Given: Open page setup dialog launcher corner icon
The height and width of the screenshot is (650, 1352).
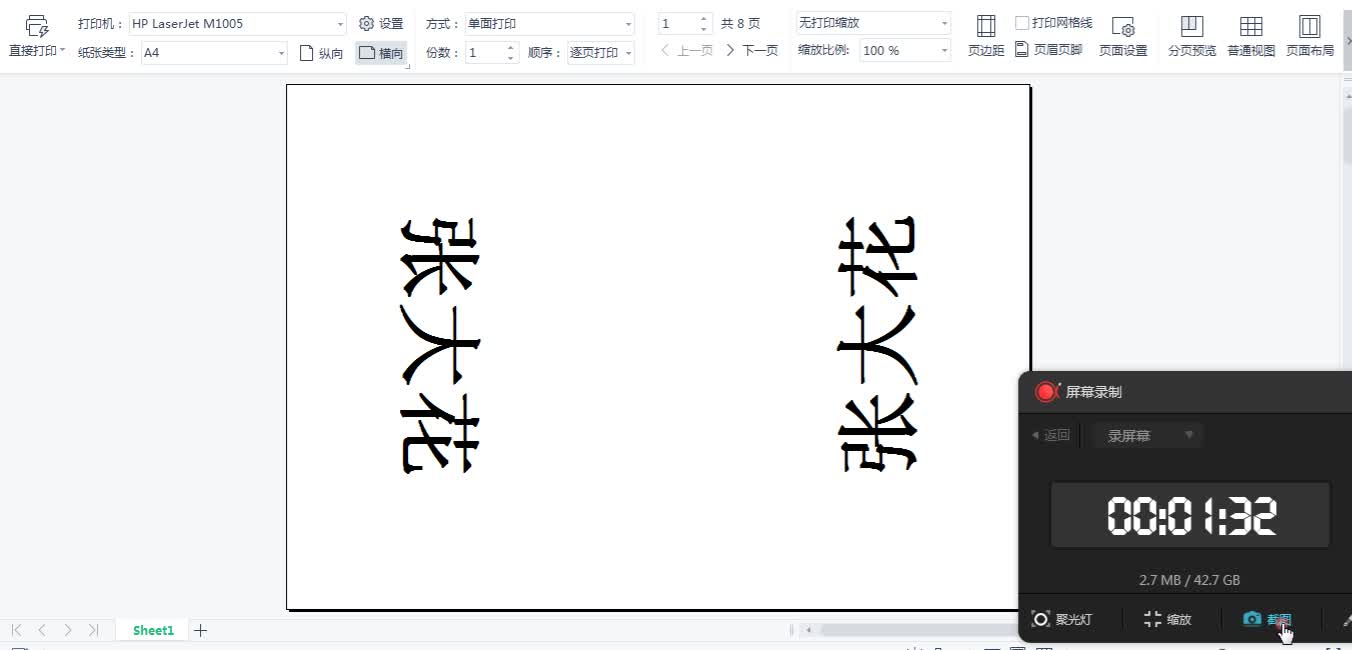Looking at the screenshot, I should point(408,66).
